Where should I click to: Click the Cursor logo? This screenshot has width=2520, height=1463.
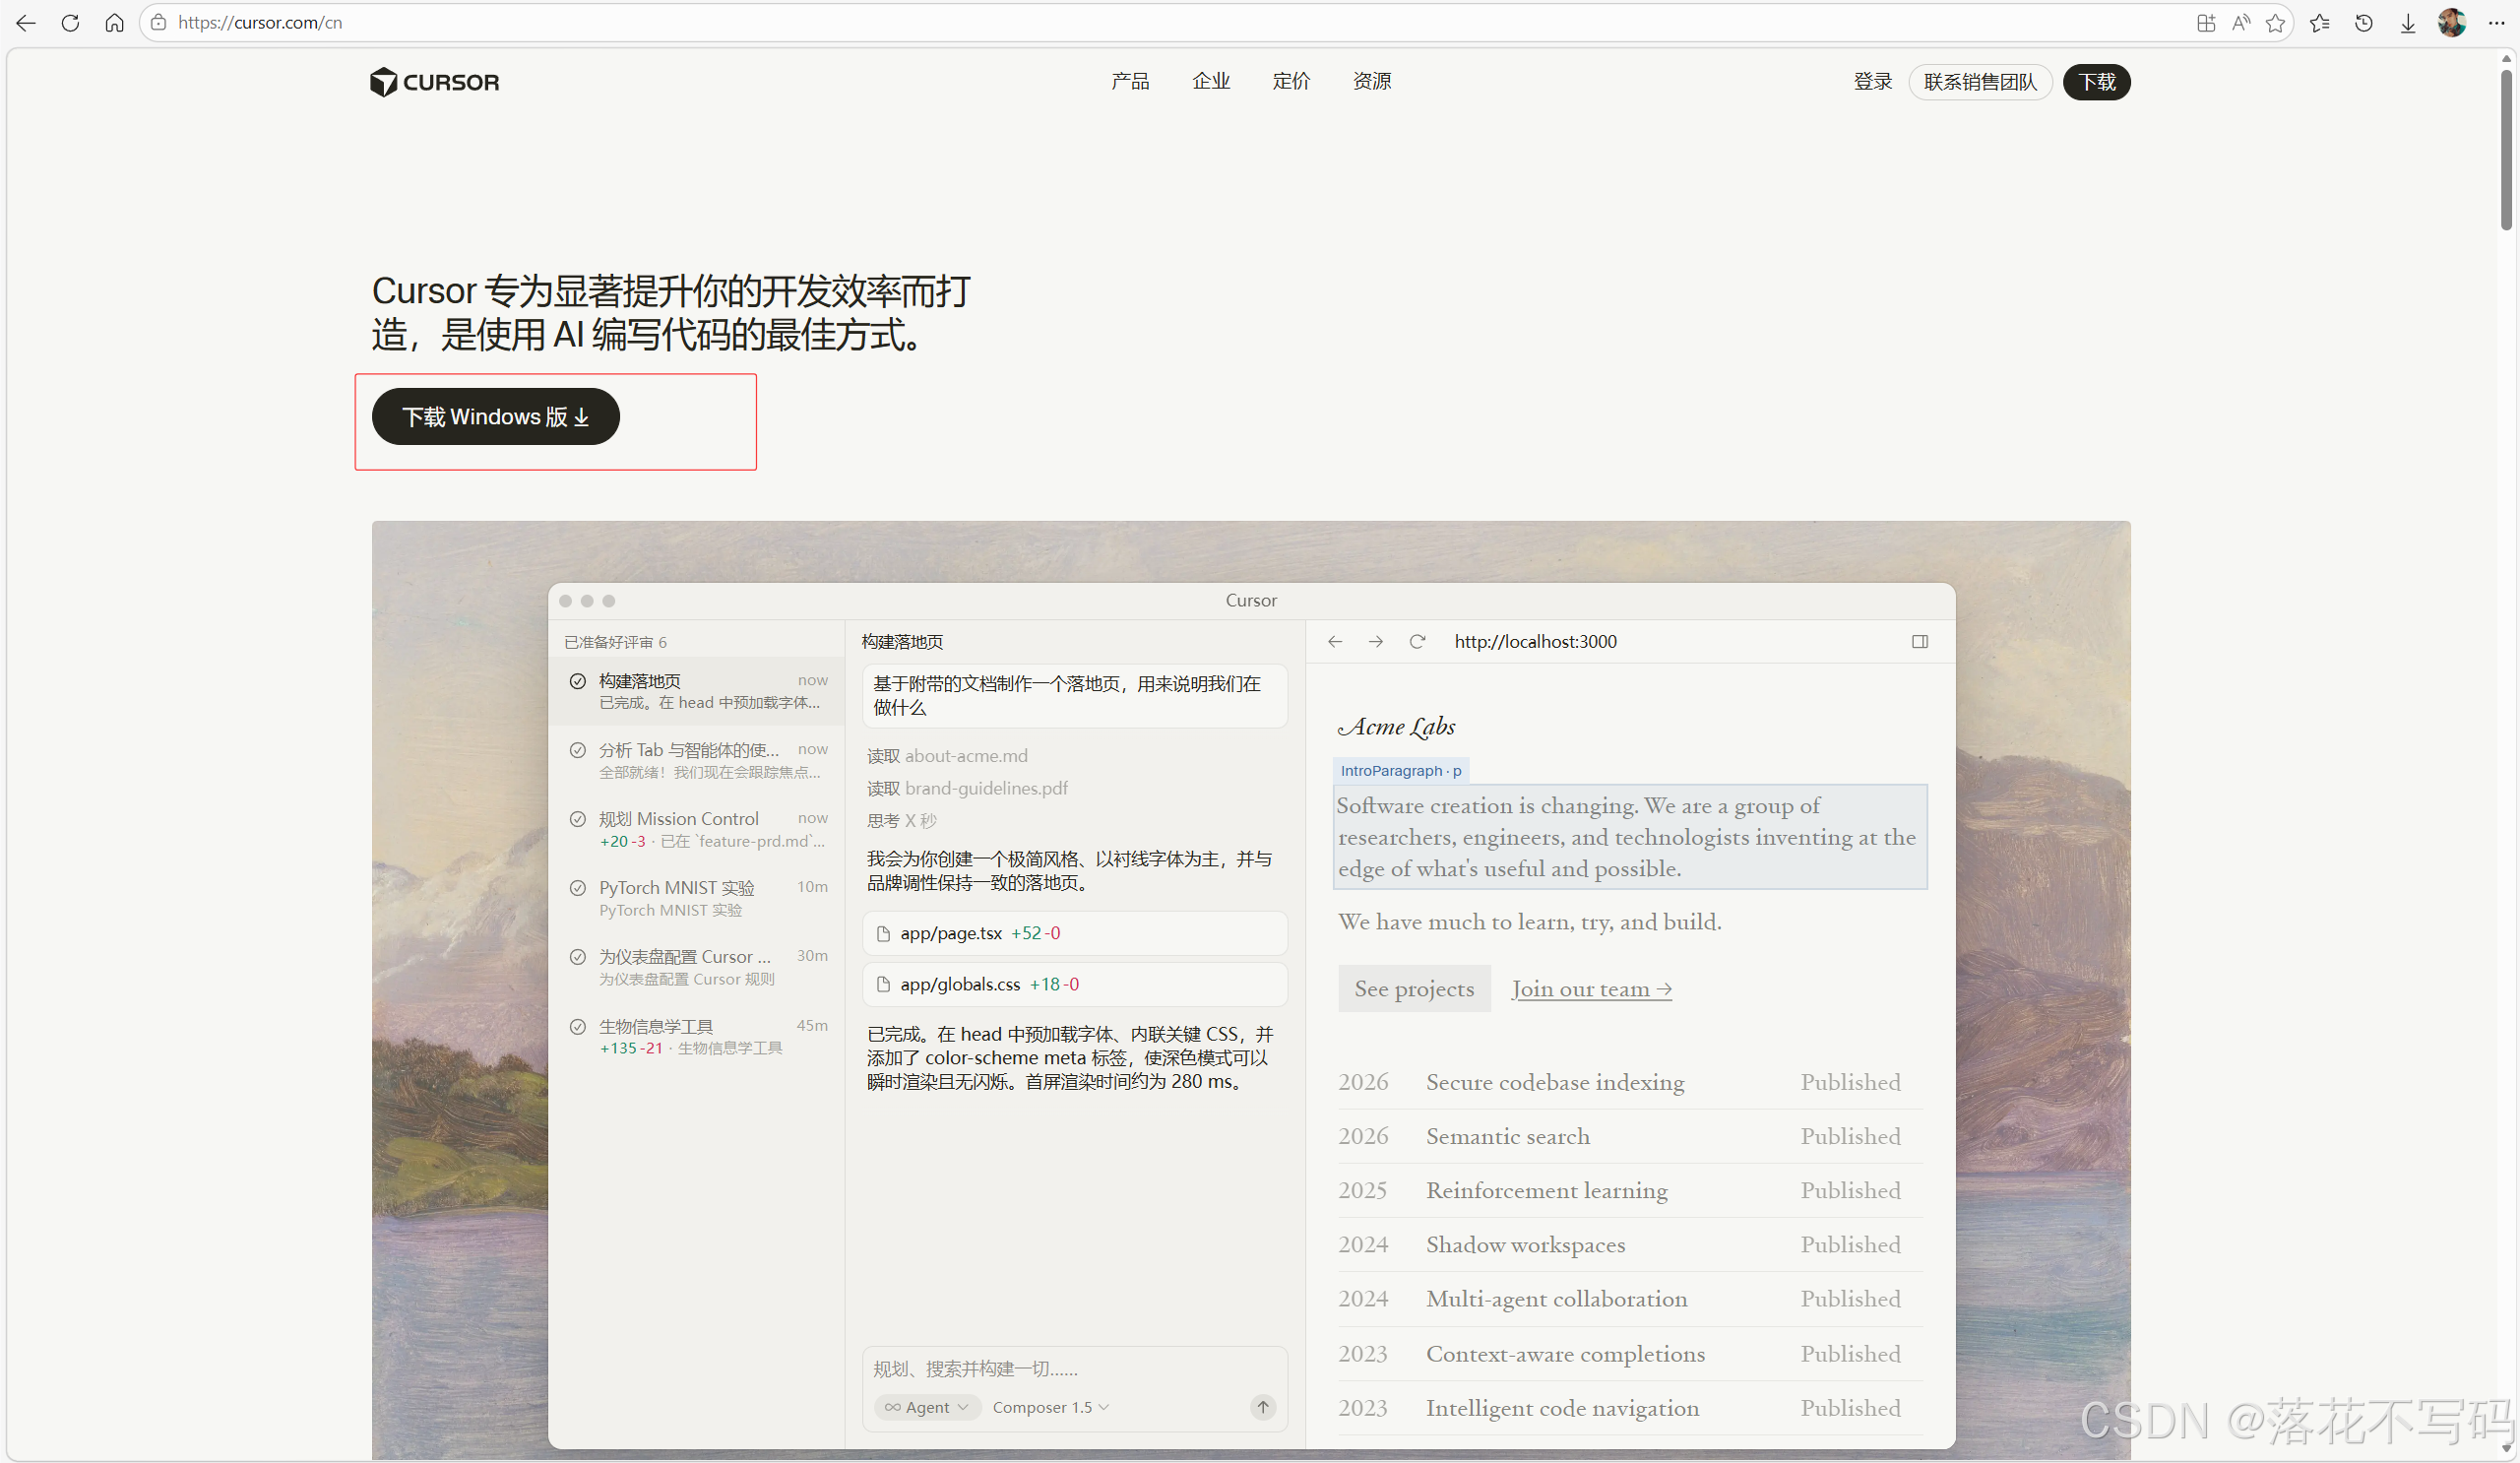click(434, 82)
